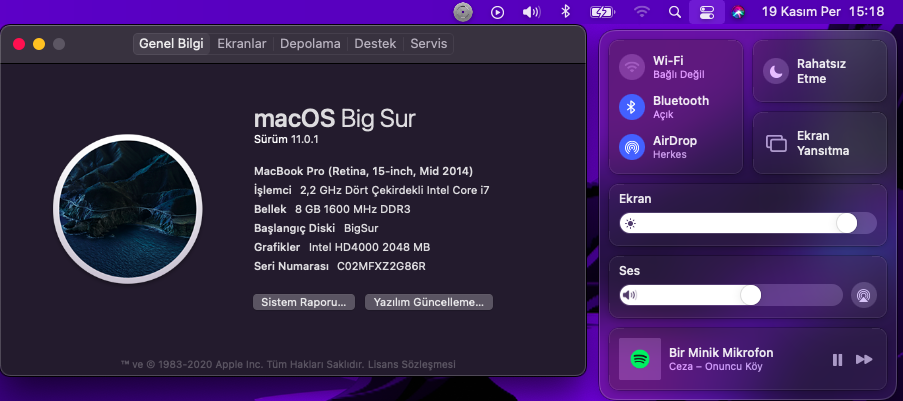Click the battery charging icon in menu bar
The image size is (903, 401).
(602, 12)
